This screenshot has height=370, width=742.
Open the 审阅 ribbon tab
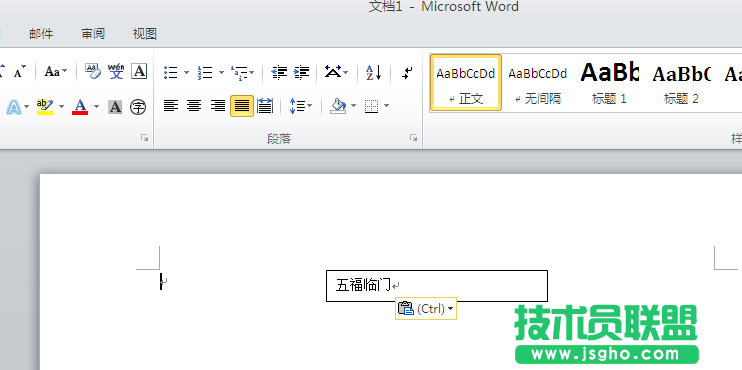click(x=93, y=34)
